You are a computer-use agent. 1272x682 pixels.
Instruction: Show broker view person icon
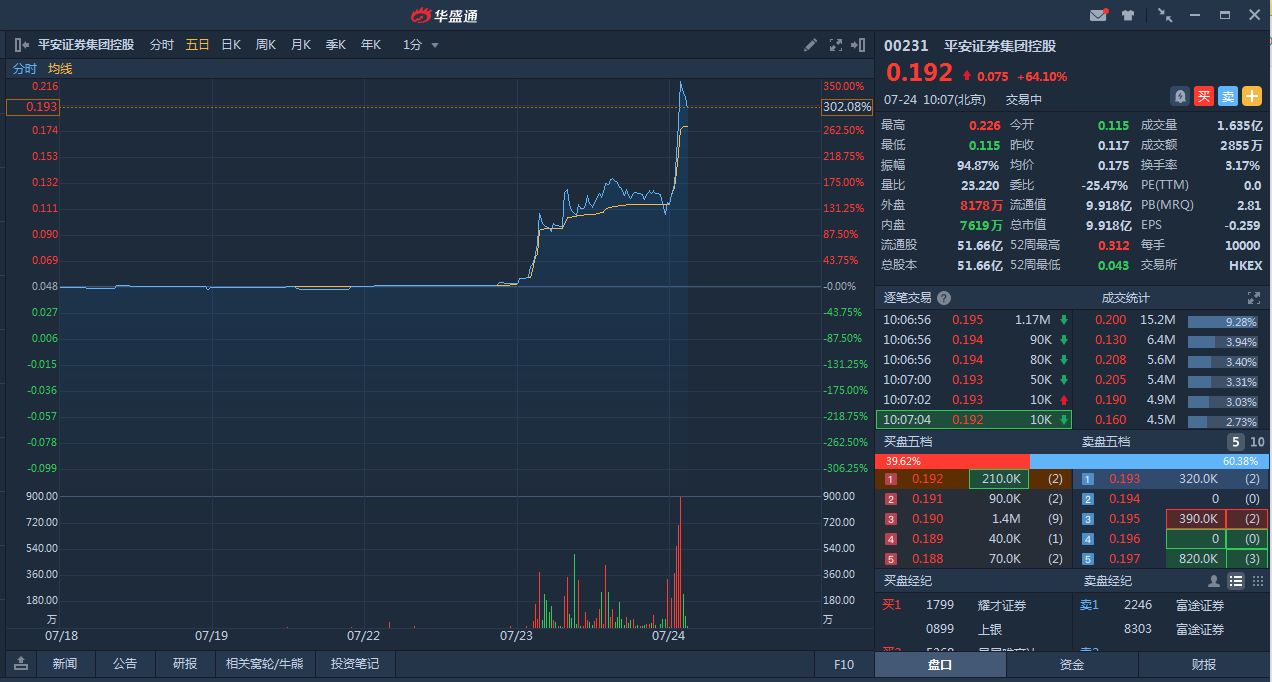coord(1214,581)
